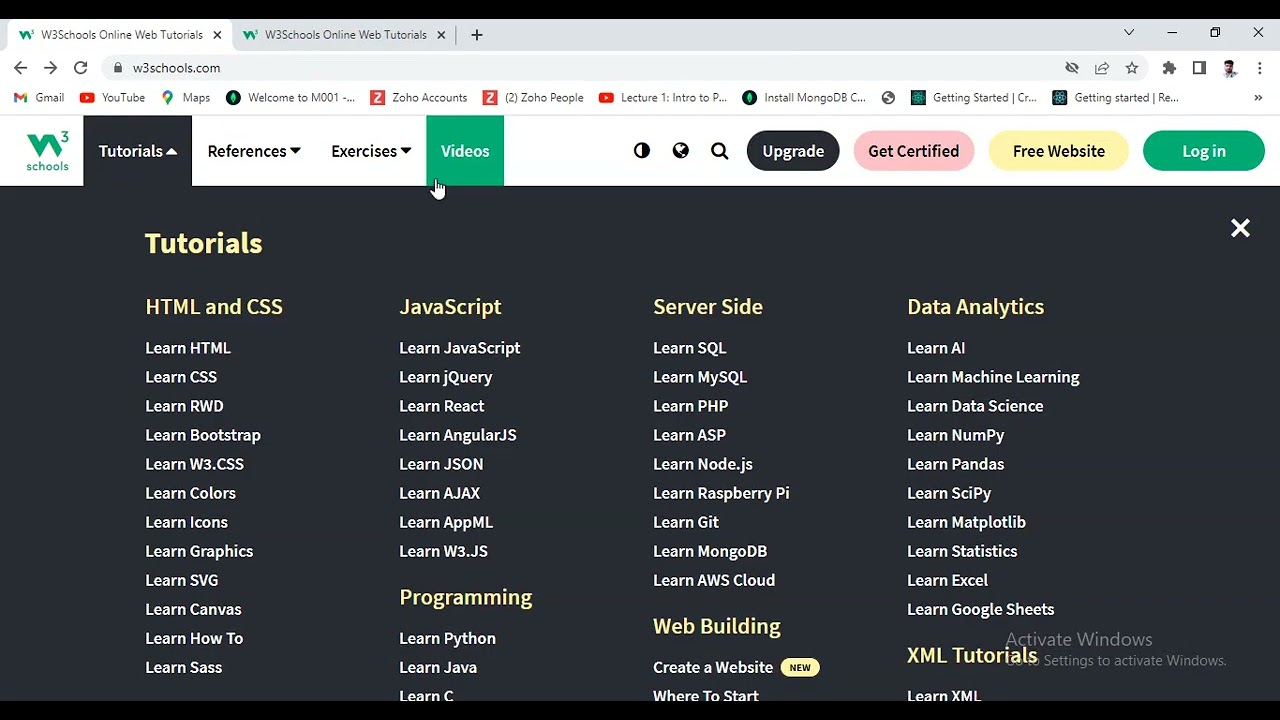Open the Videos nav item
Image resolution: width=1280 pixels, height=720 pixels.
point(465,151)
